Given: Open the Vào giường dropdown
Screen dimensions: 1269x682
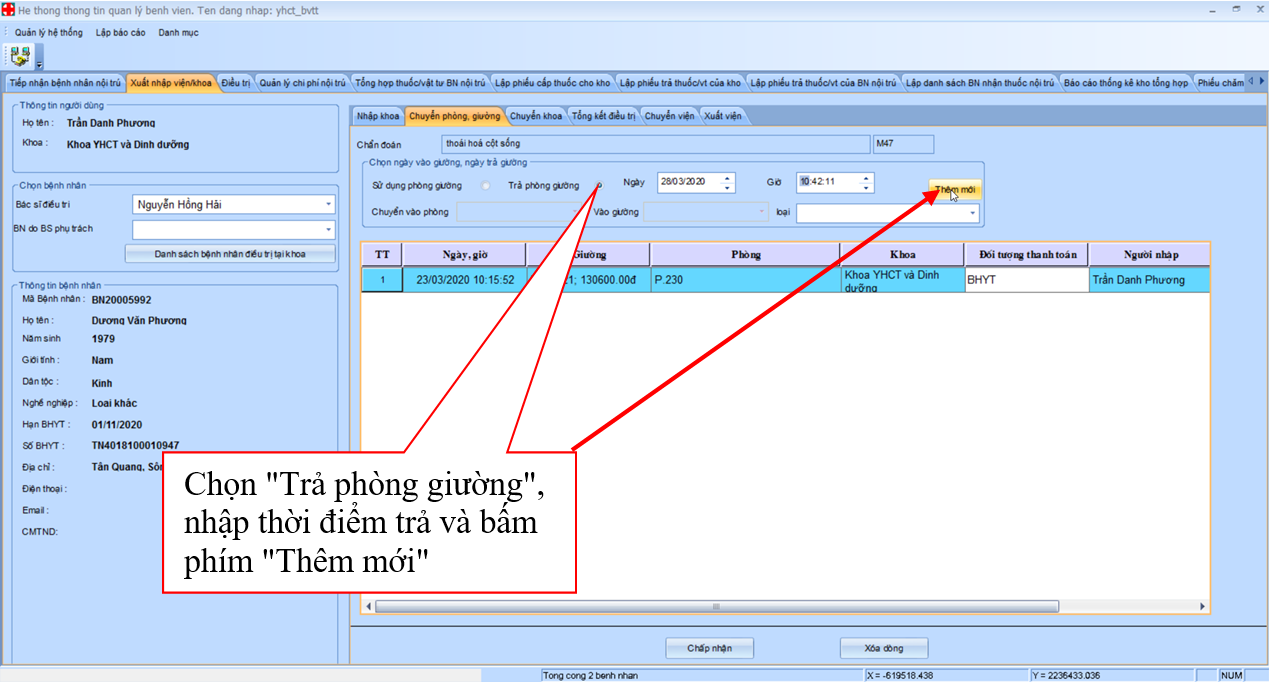Looking at the screenshot, I should click(762, 212).
